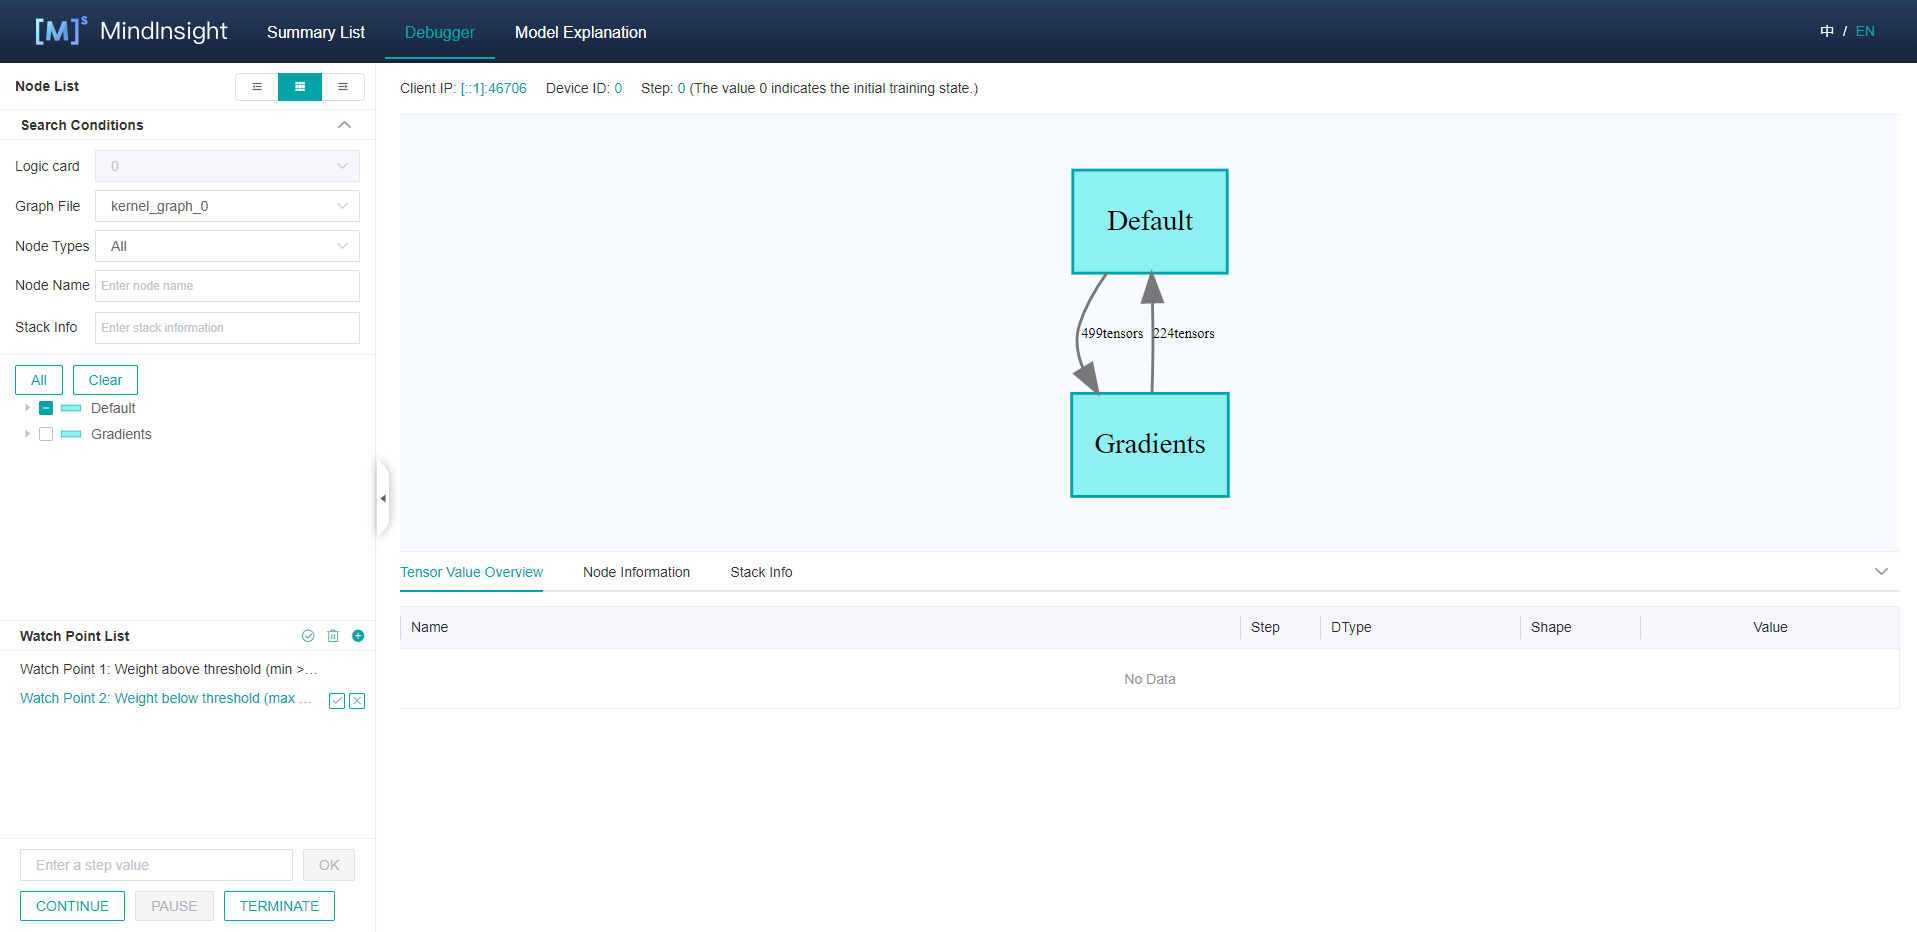Image resolution: width=1917 pixels, height=932 pixels.
Task: Open the Node Types dropdown
Action: (227, 246)
